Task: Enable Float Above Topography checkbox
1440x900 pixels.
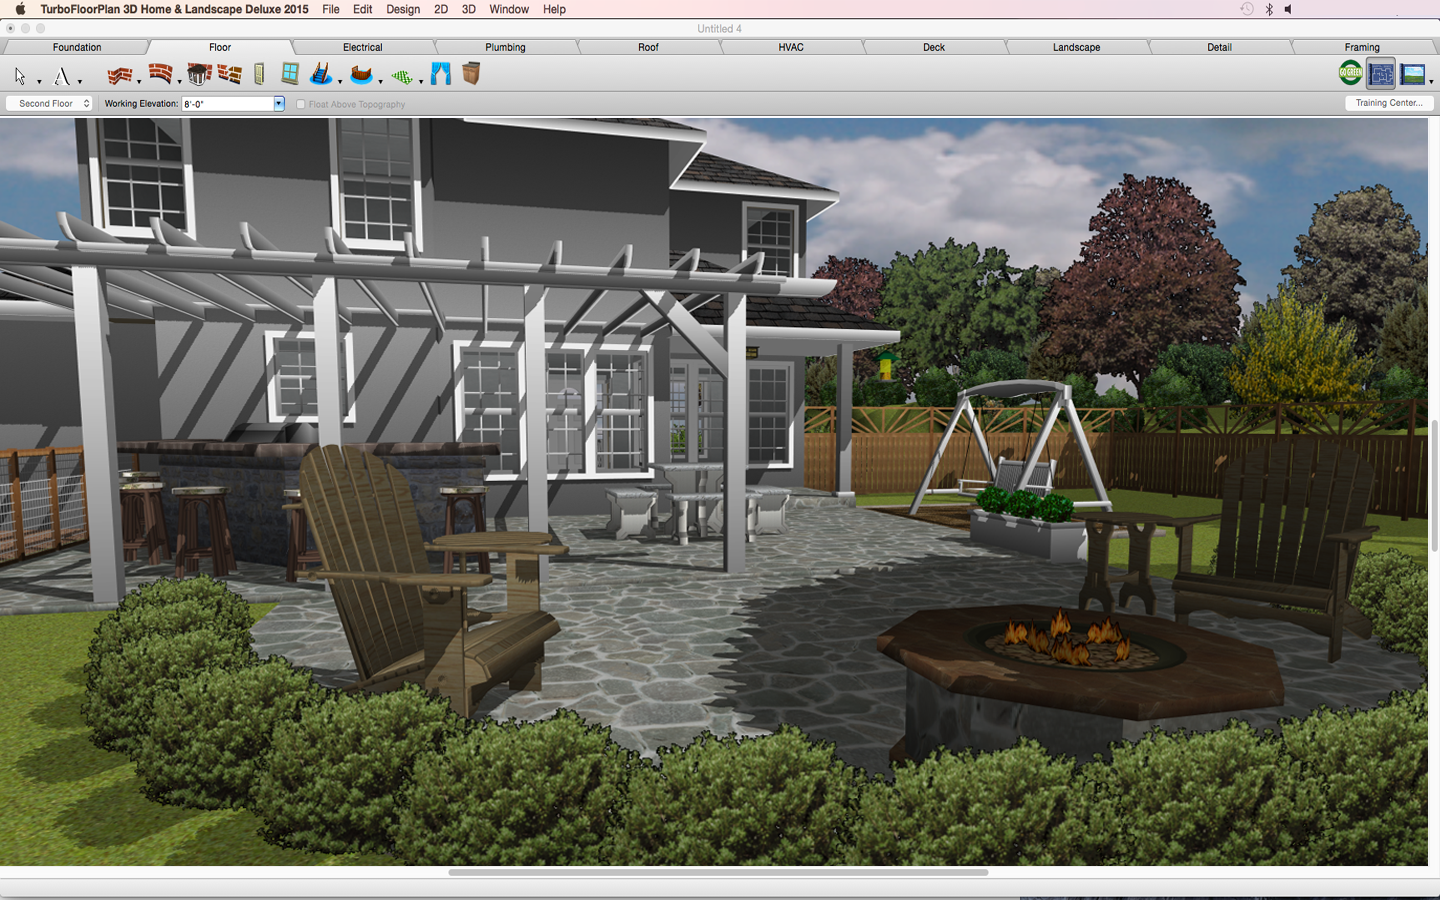Action: pos(300,104)
